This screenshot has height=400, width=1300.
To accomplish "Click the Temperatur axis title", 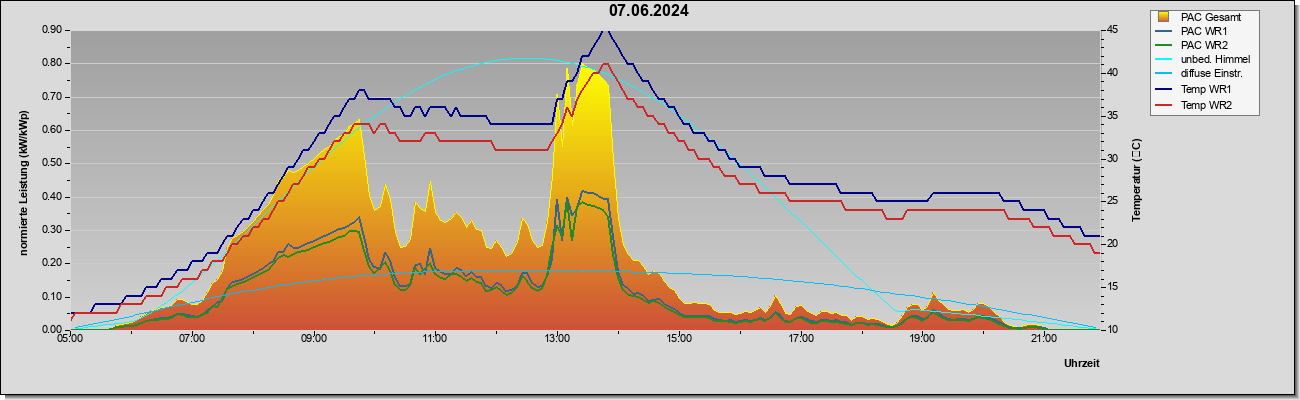I will click(1136, 180).
